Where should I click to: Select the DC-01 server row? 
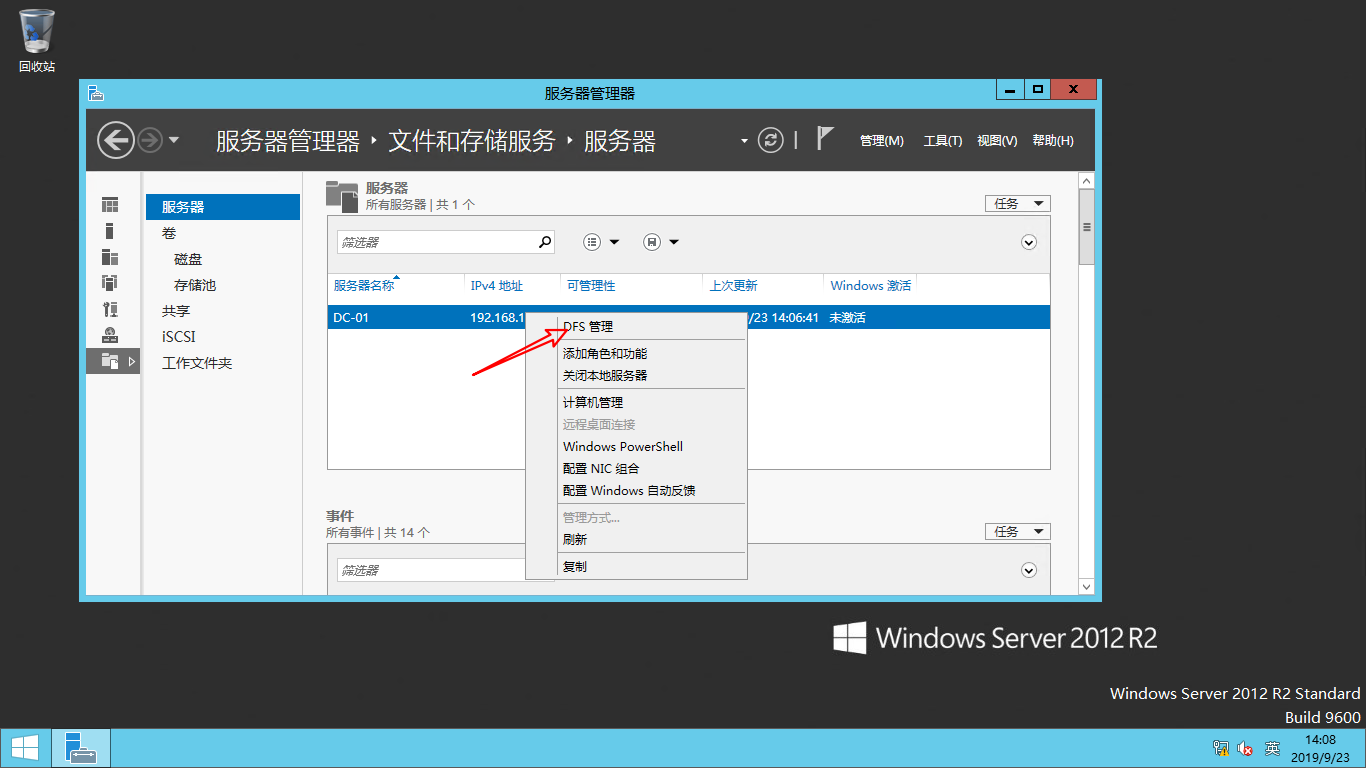688,317
